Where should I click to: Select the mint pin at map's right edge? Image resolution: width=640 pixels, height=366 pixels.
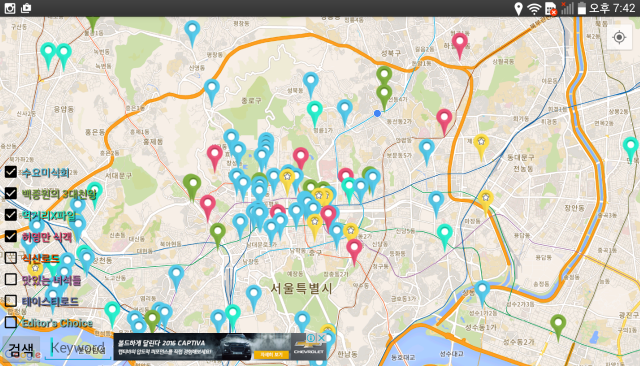[x=631, y=149]
